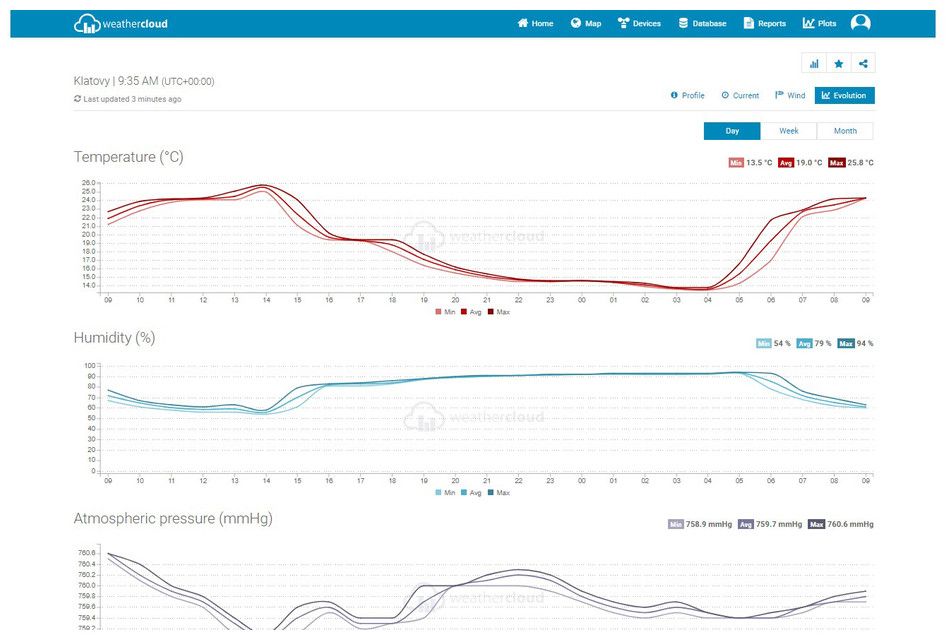Open the Map page

coord(586,23)
